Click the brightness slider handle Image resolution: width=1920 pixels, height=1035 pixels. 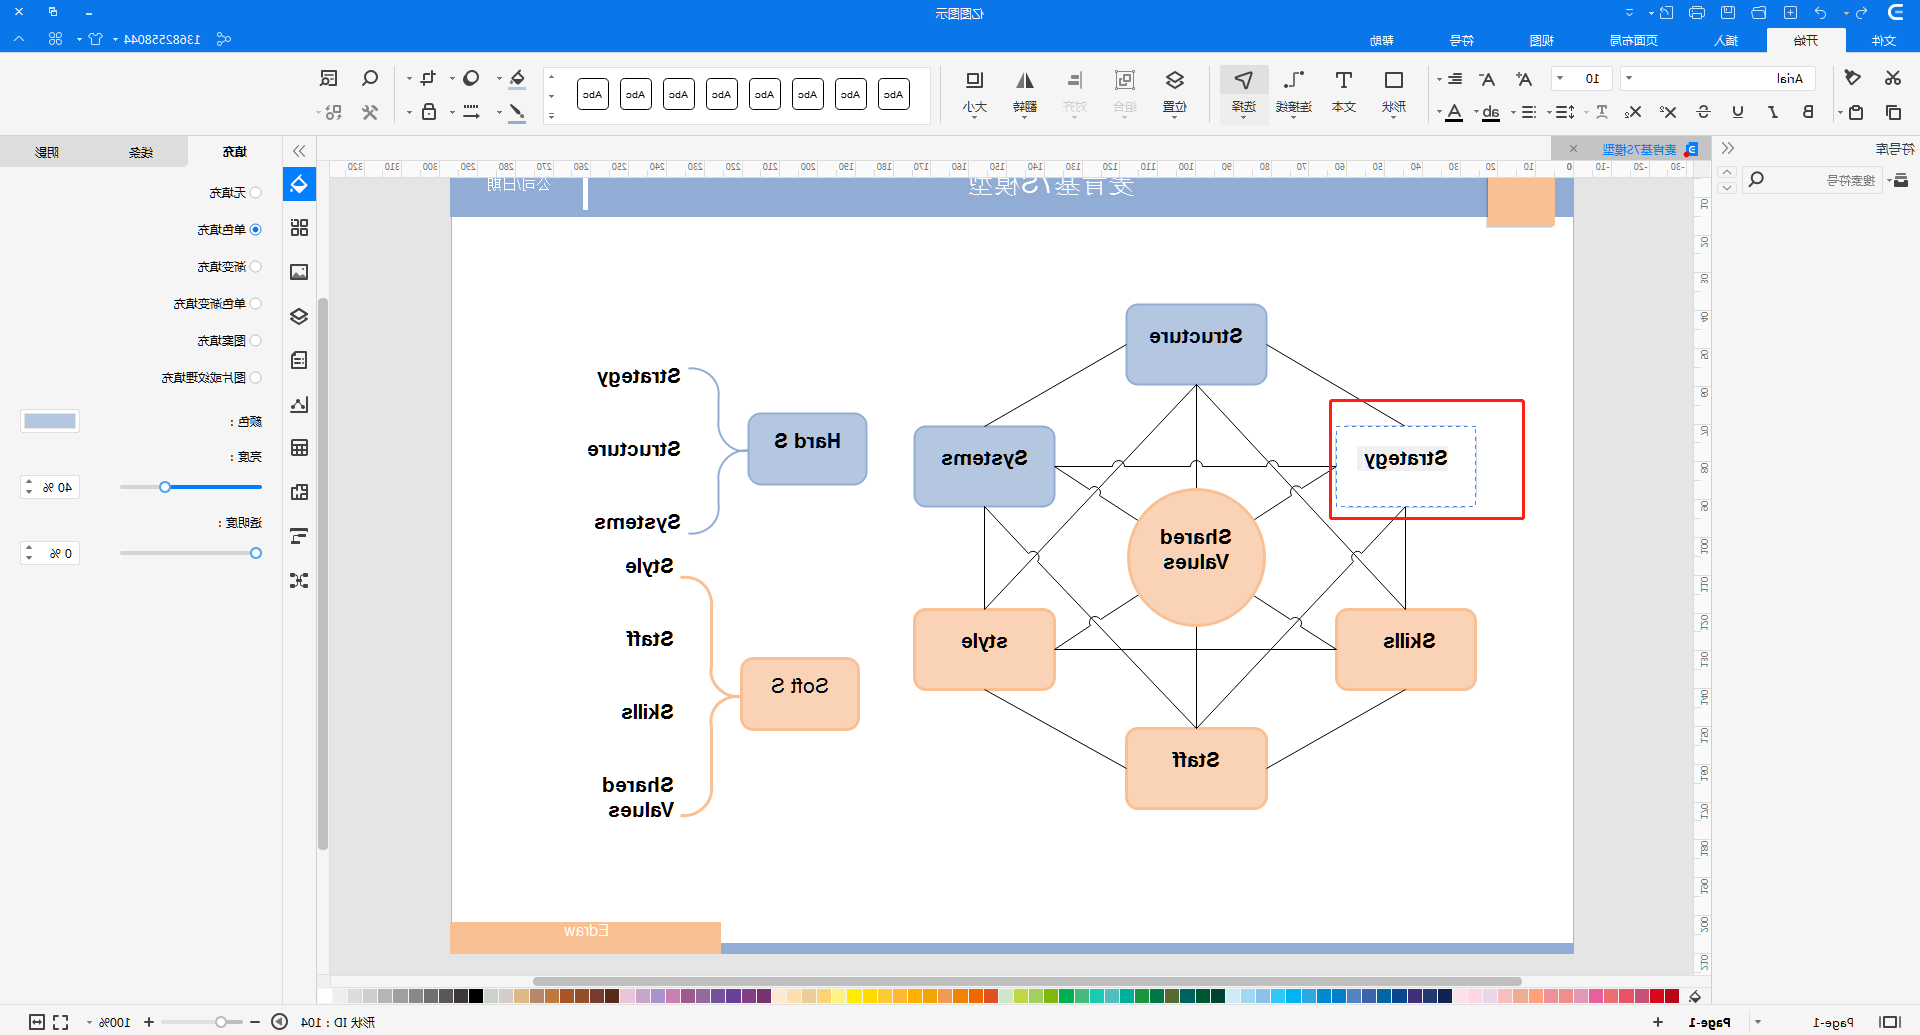165,487
